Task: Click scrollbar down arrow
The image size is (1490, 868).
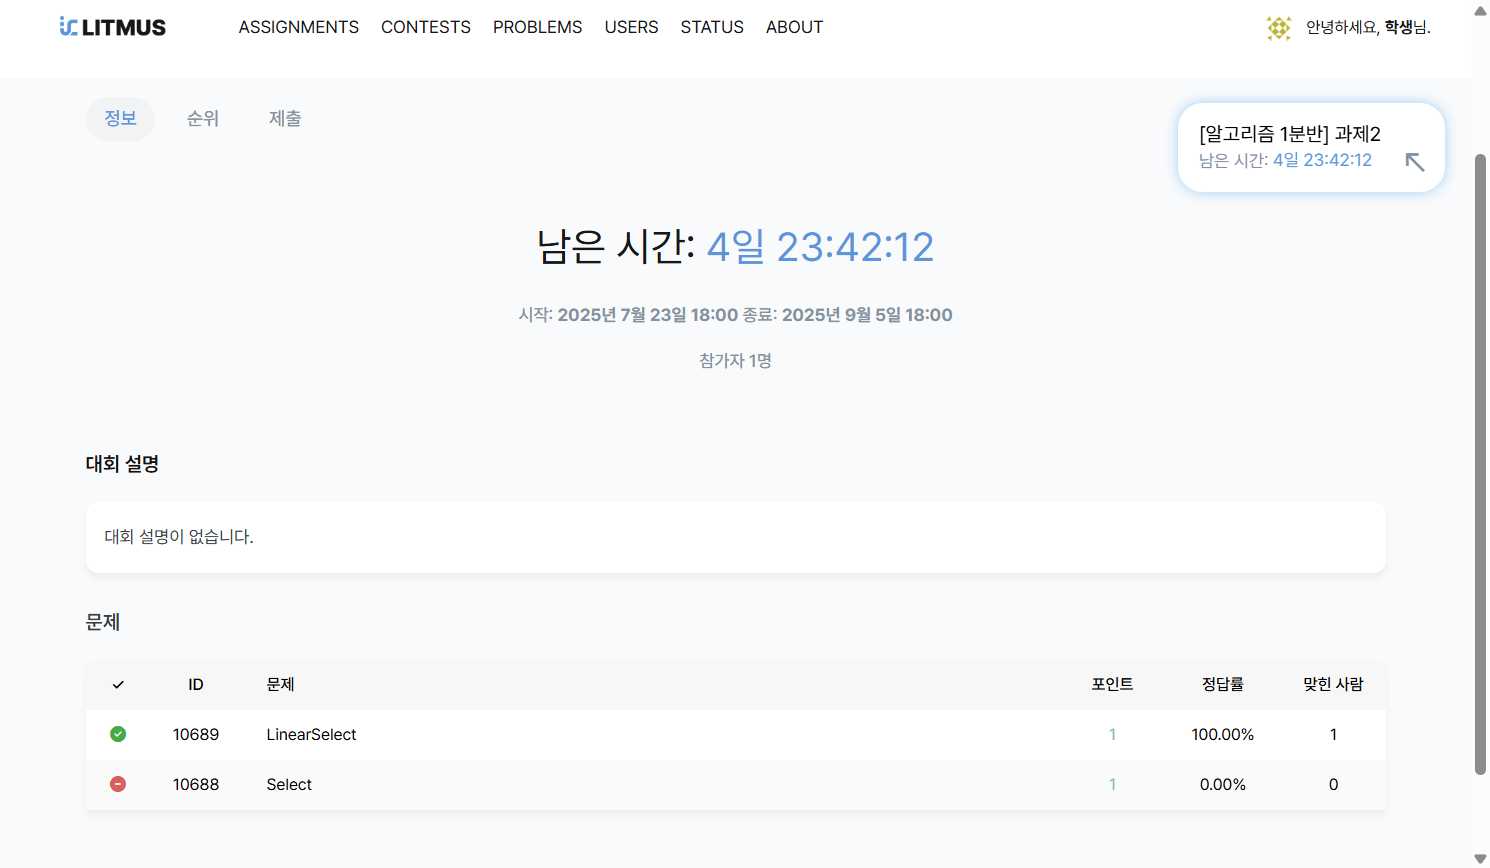Action: (x=1480, y=858)
